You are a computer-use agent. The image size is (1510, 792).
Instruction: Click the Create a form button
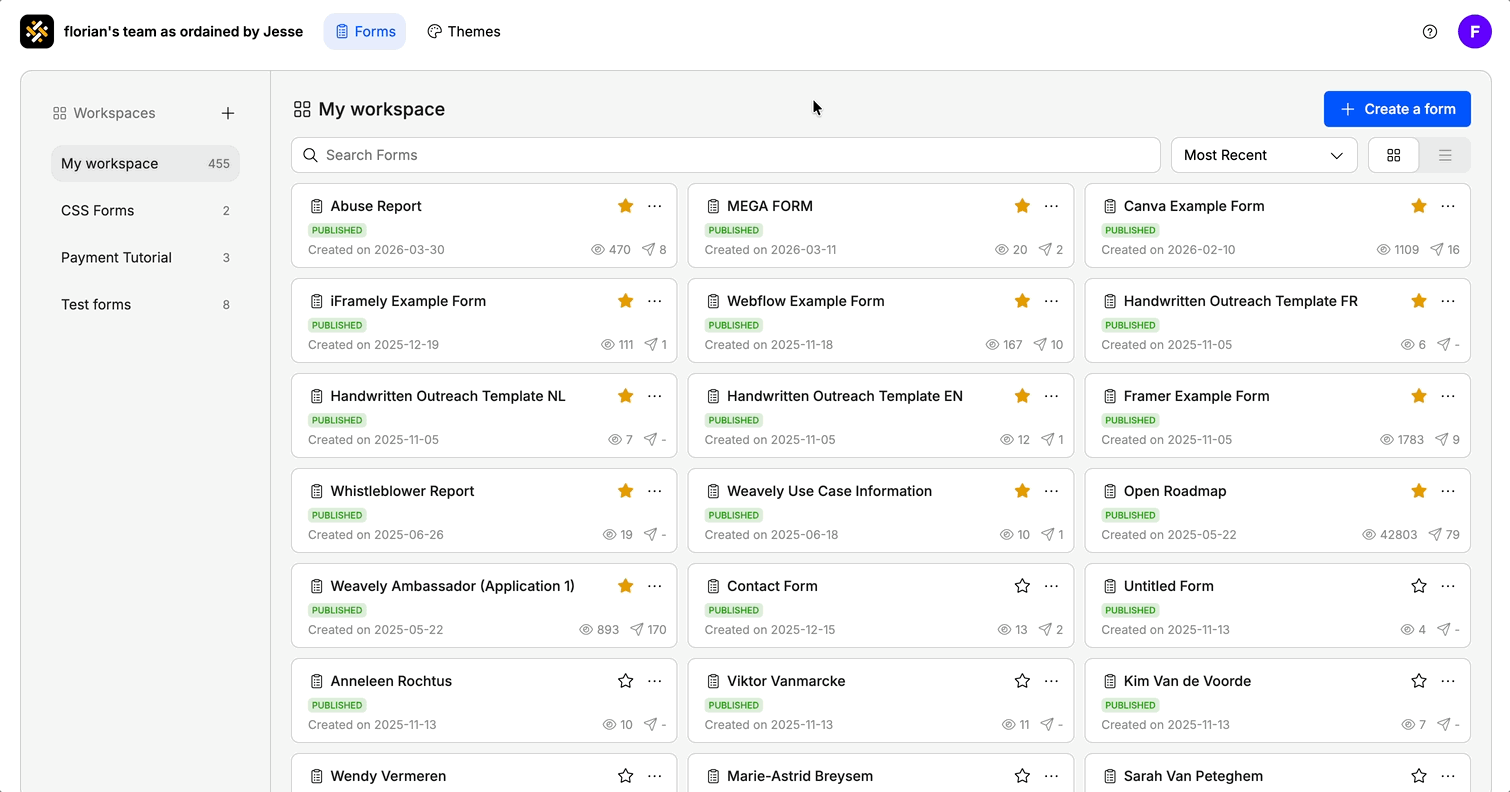[x=1397, y=109]
